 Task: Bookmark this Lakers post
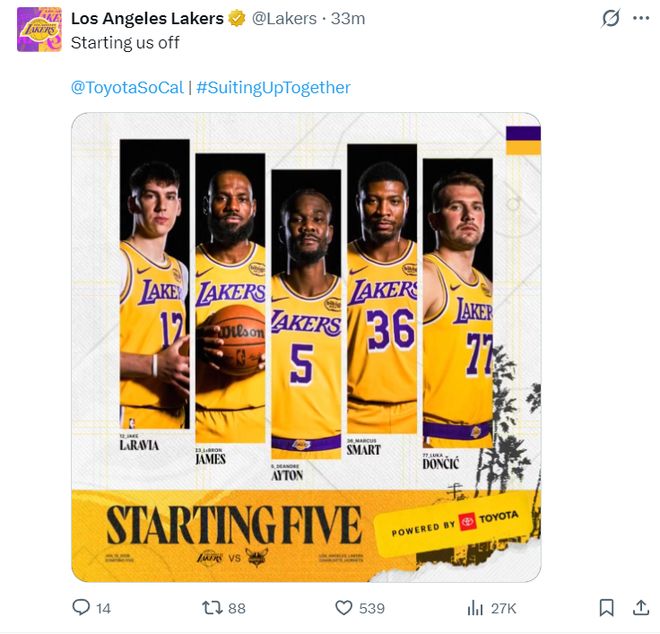(x=606, y=607)
